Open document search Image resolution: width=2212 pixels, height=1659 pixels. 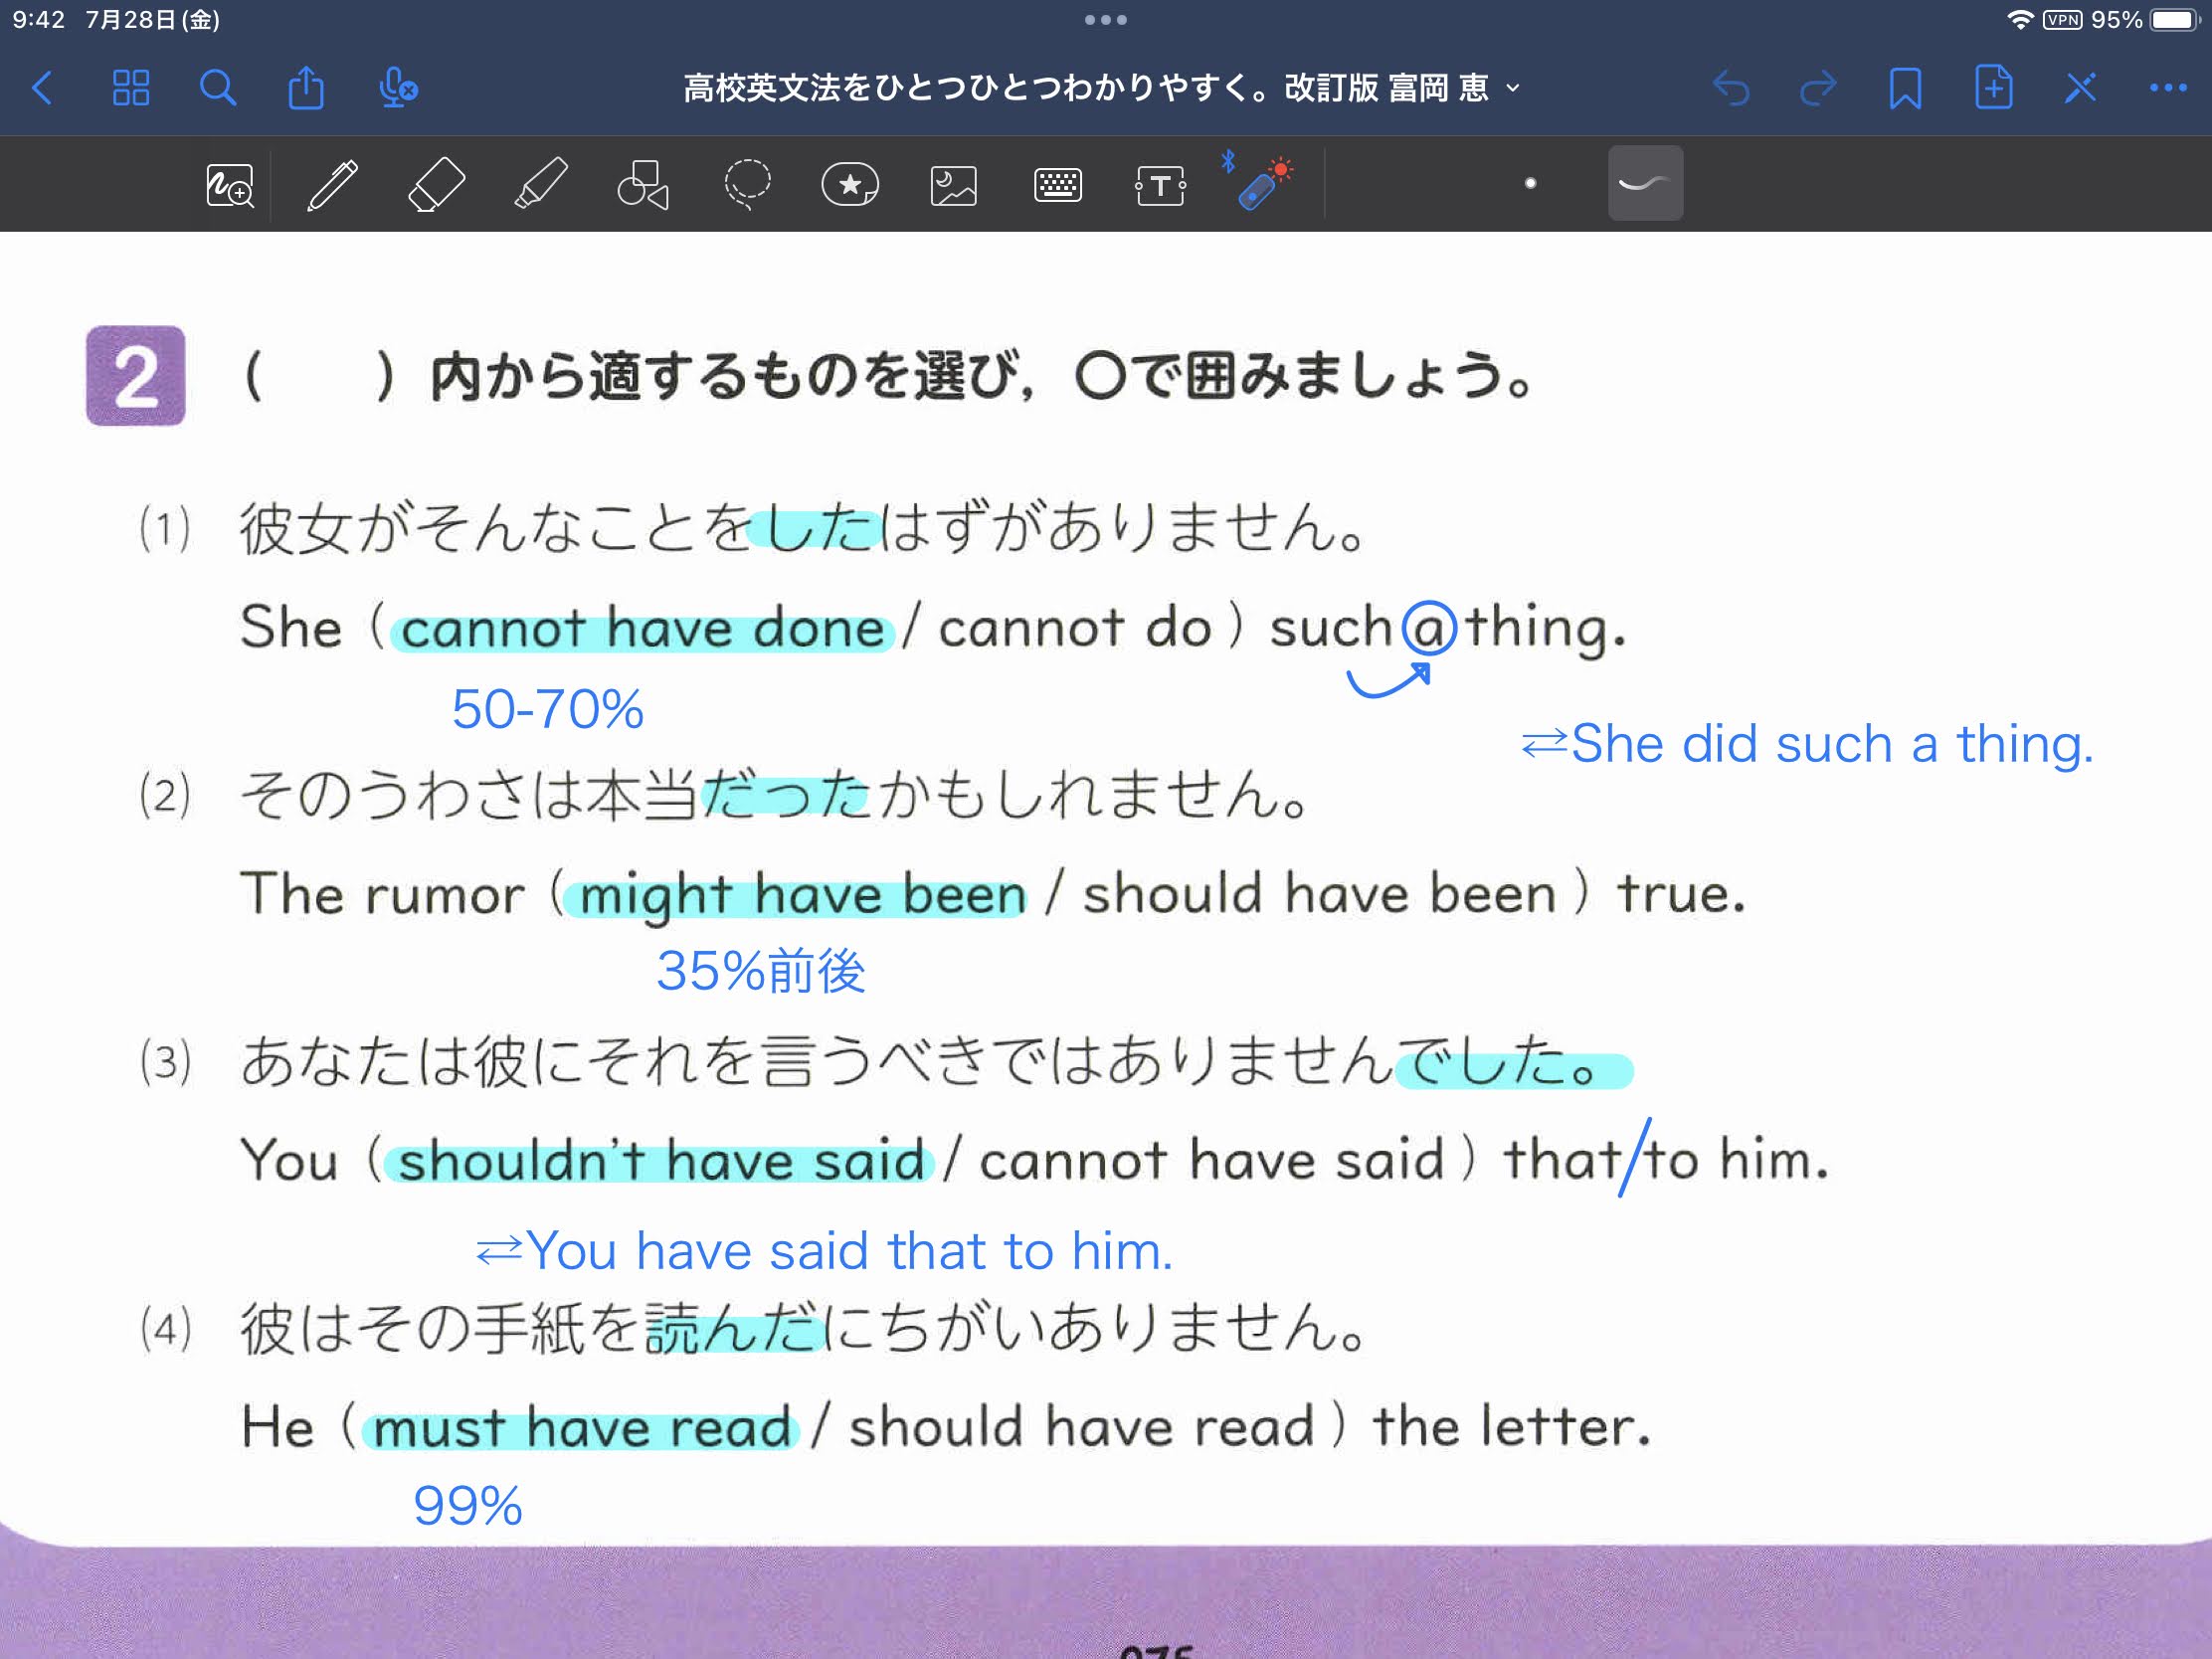pos(218,88)
